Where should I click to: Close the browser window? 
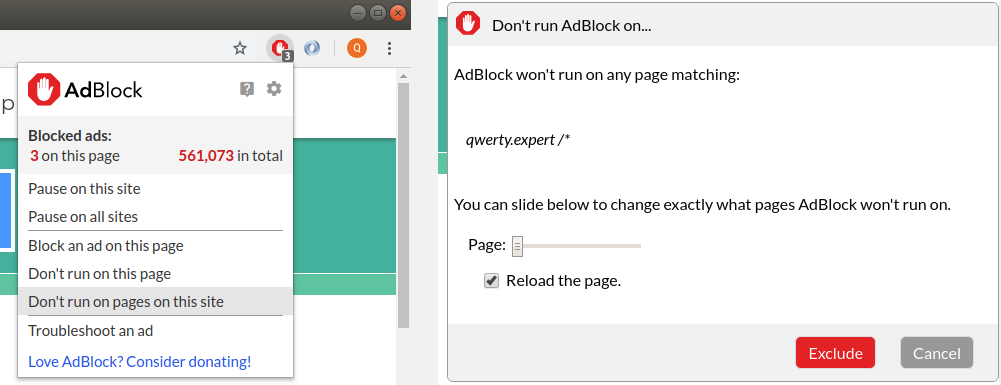(398, 12)
